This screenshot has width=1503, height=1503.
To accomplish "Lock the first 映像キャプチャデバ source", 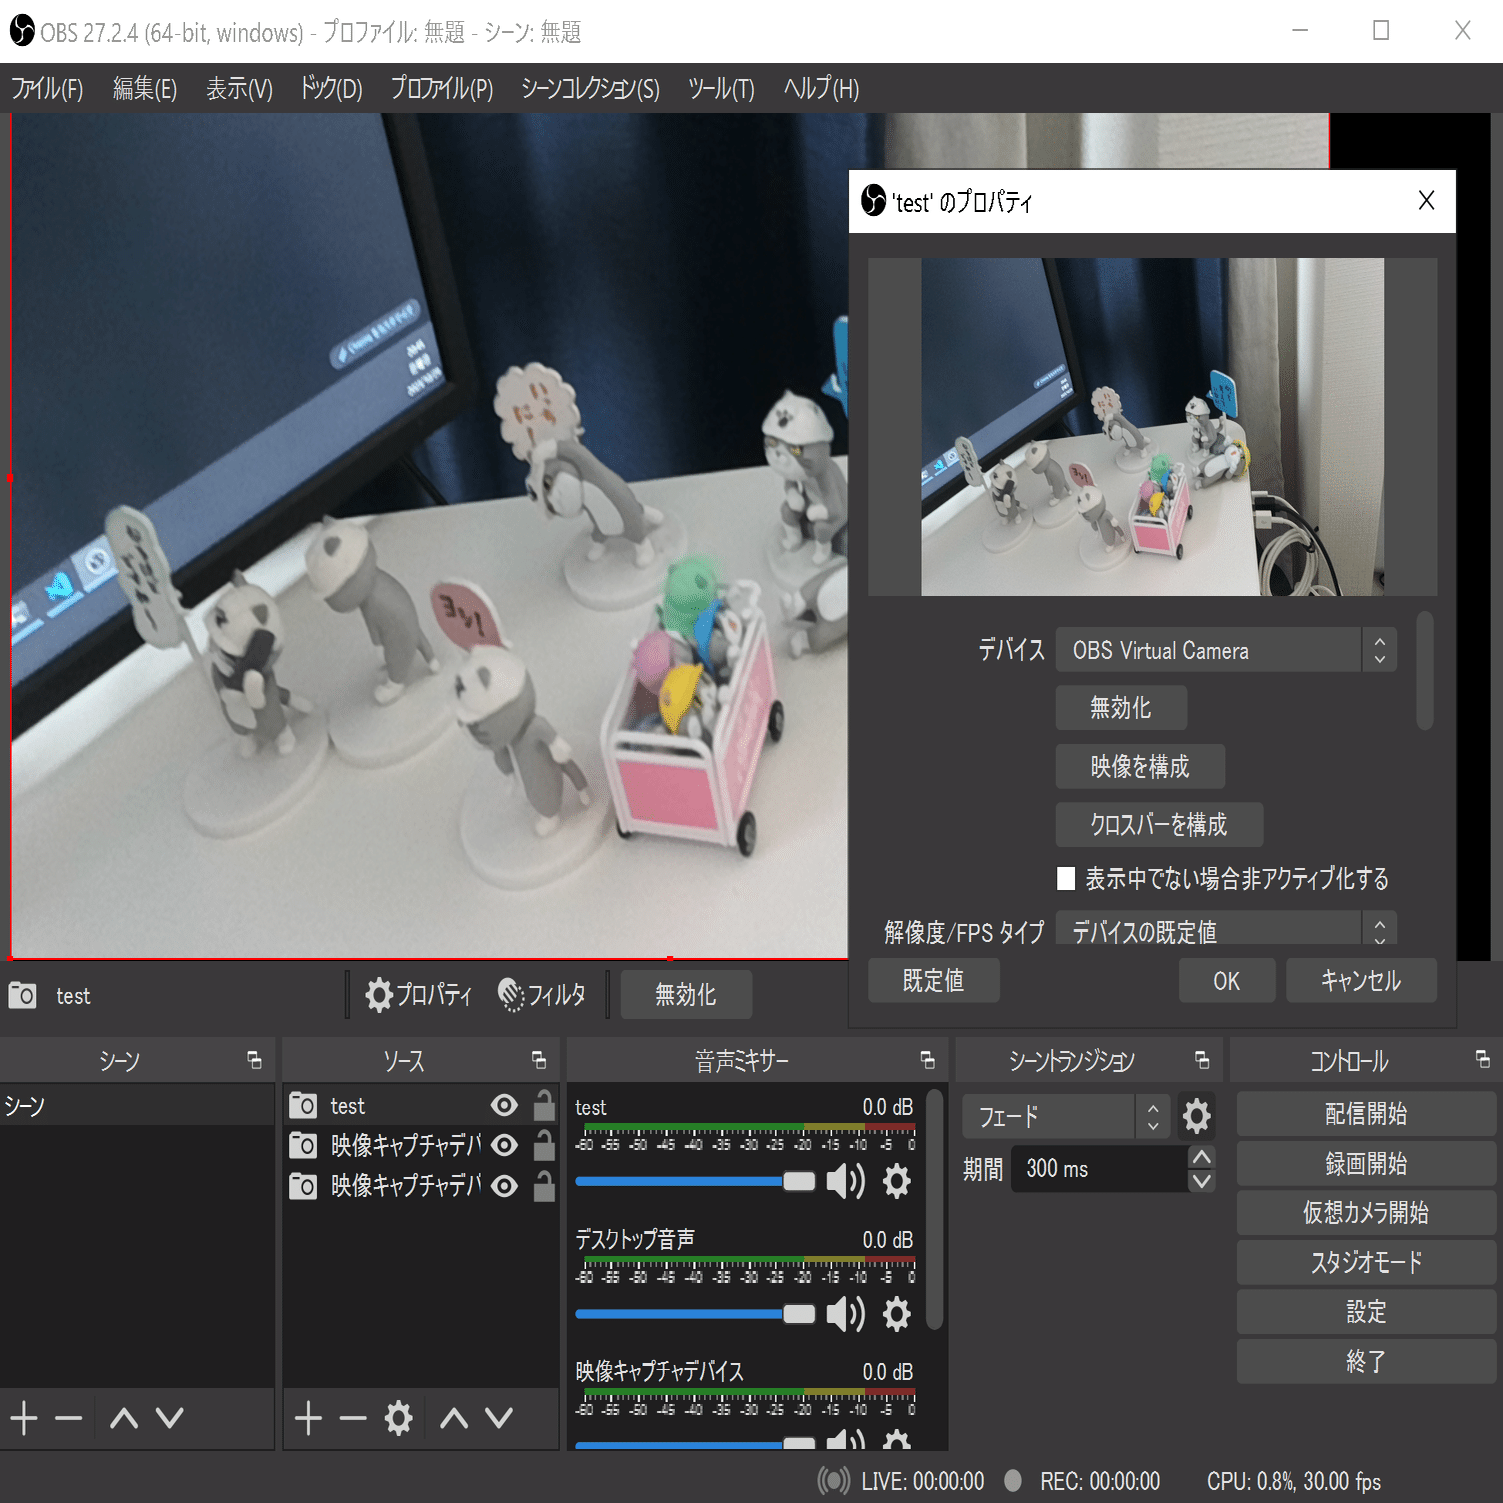I will click(x=543, y=1145).
